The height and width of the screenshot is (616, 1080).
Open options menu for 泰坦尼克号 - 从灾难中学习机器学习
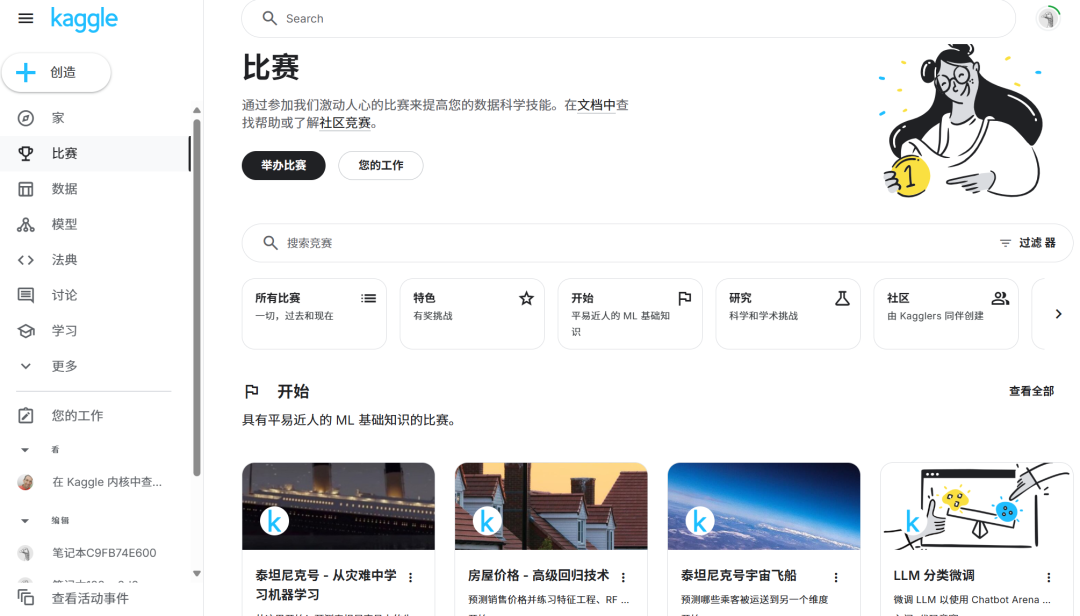click(x=411, y=577)
